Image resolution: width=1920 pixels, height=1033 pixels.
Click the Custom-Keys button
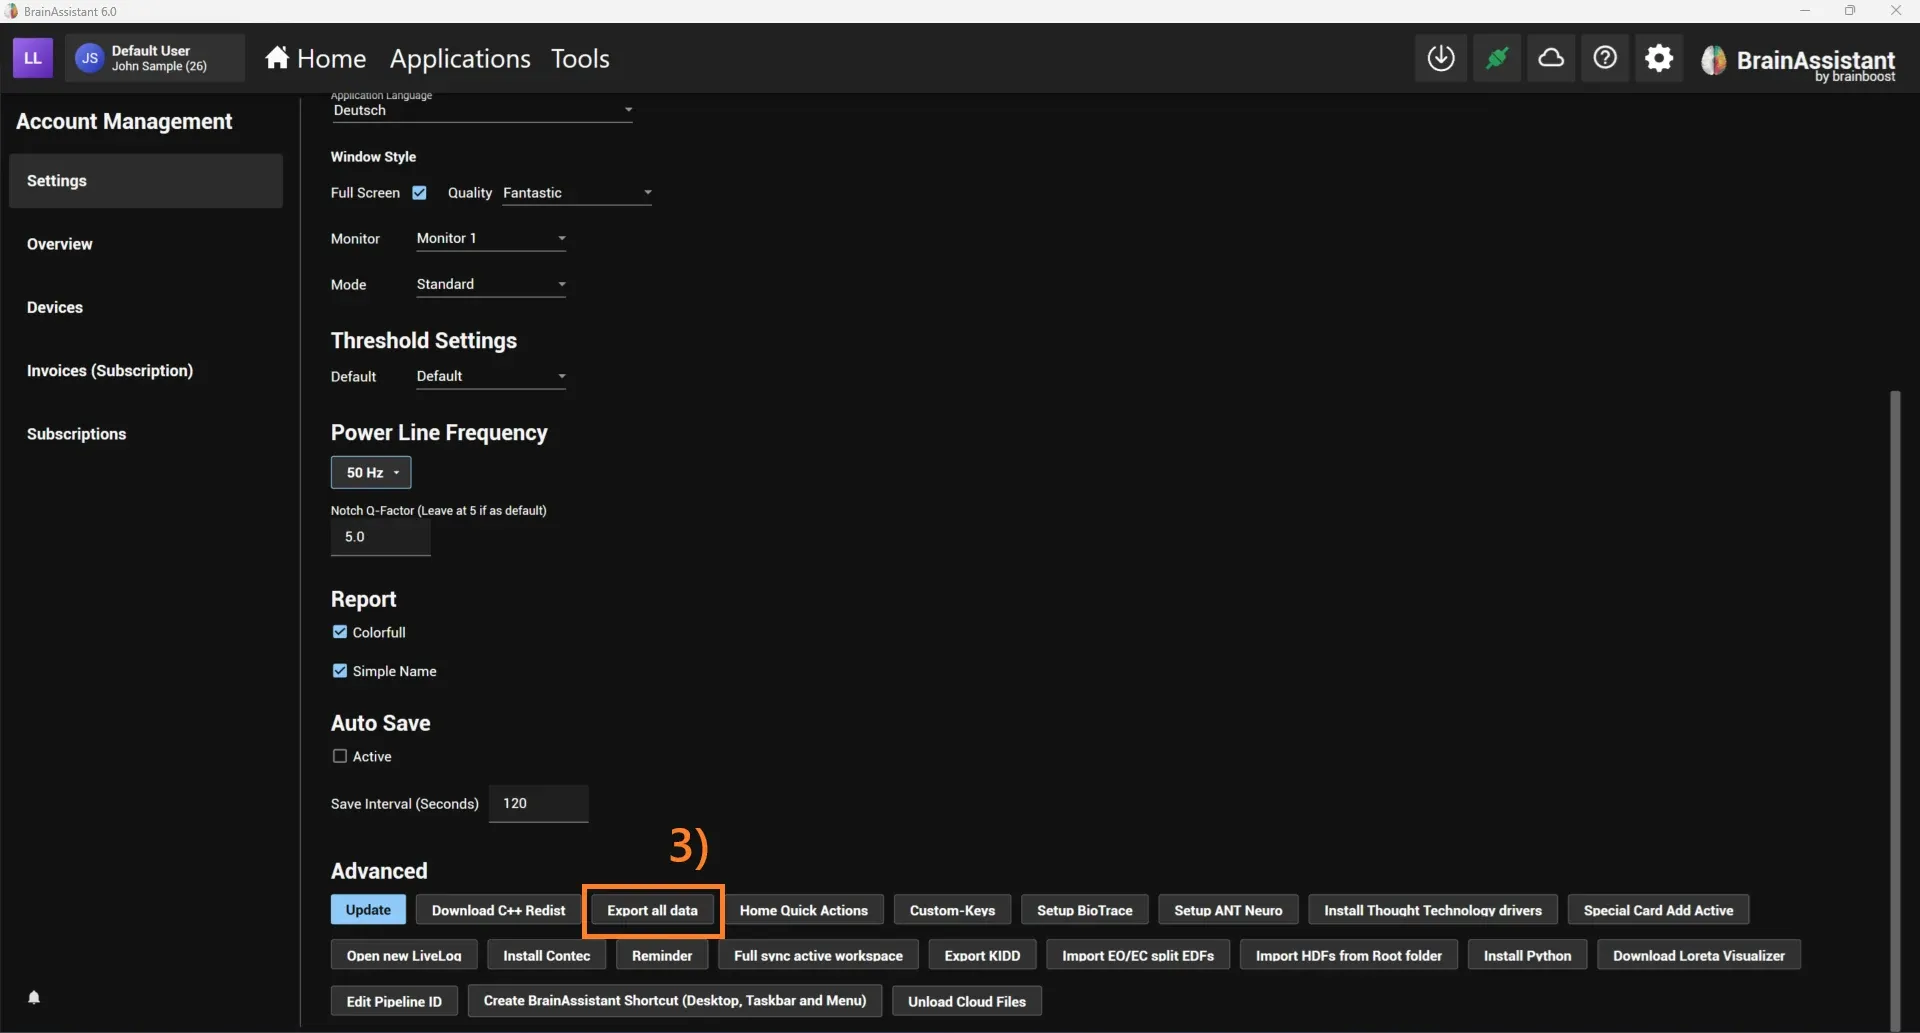tap(952, 910)
